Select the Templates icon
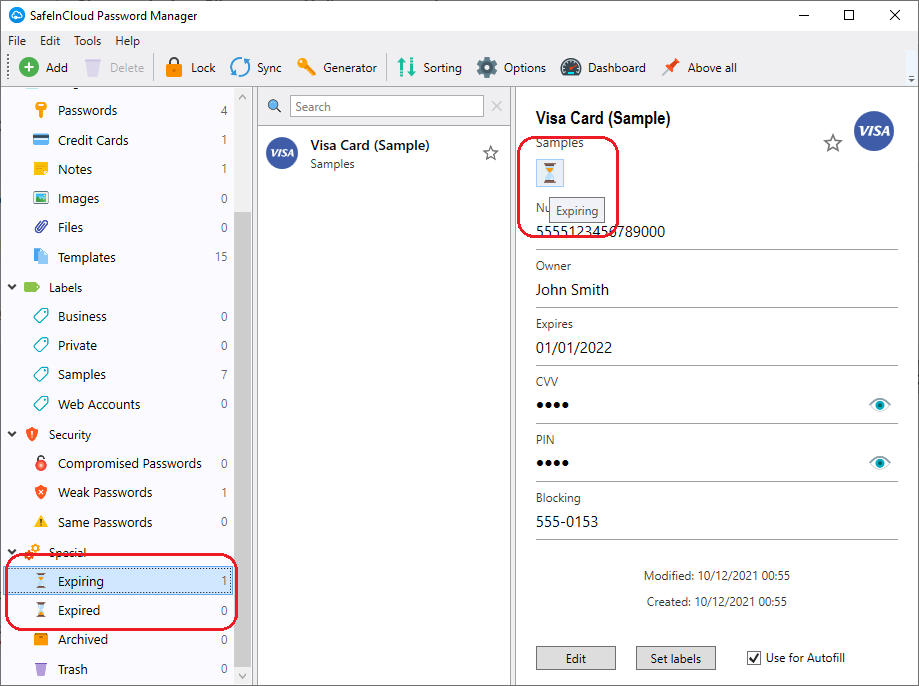The image size is (919, 686). tap(41, 256)
